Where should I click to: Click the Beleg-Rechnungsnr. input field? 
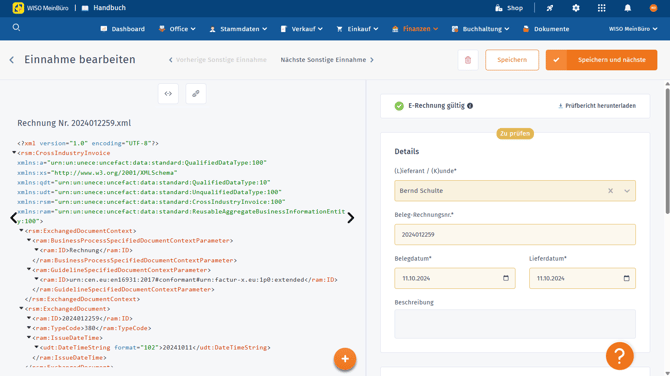pos(515,235)
